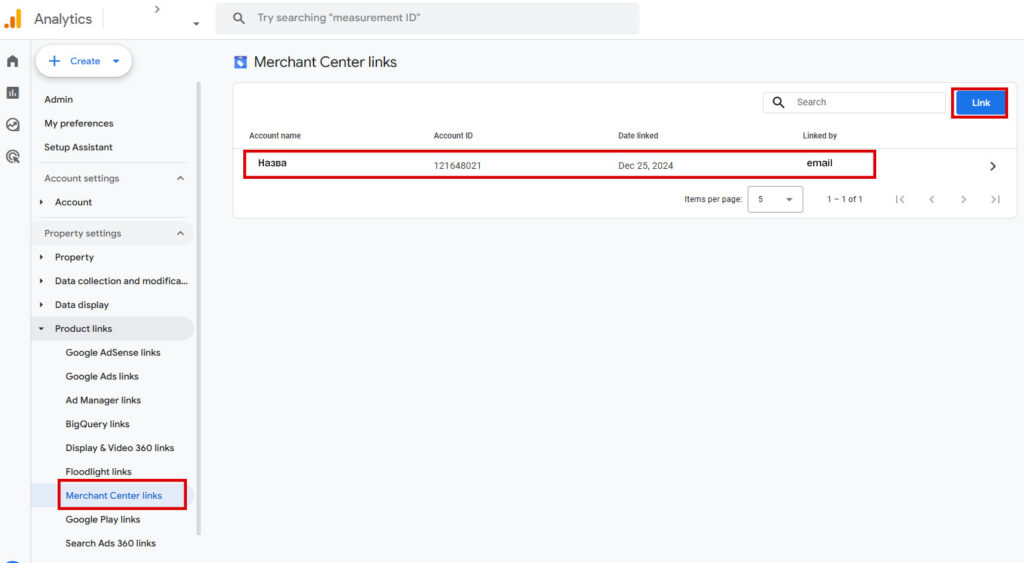Jump to the first page icon

(x=900, y=199)
